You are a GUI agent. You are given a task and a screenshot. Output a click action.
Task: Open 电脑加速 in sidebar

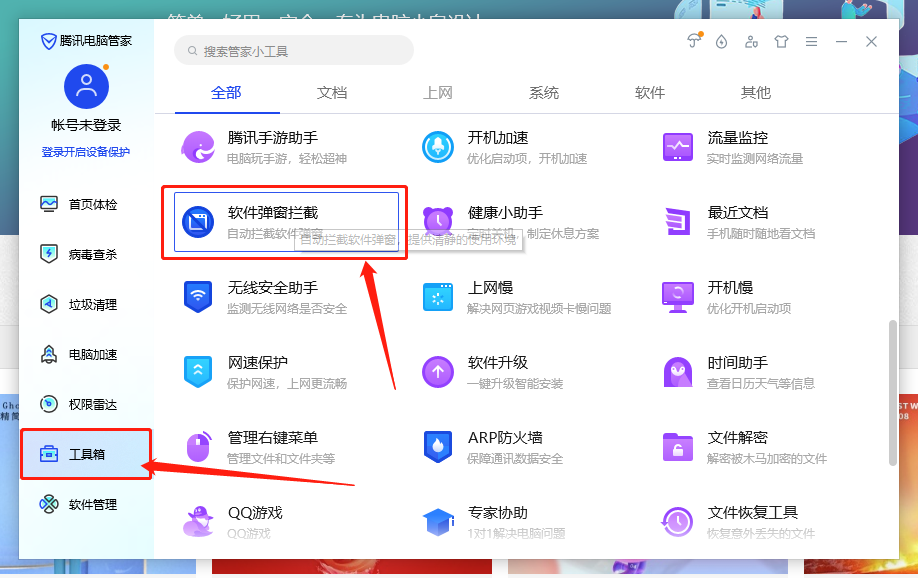[x=86, y=354]
